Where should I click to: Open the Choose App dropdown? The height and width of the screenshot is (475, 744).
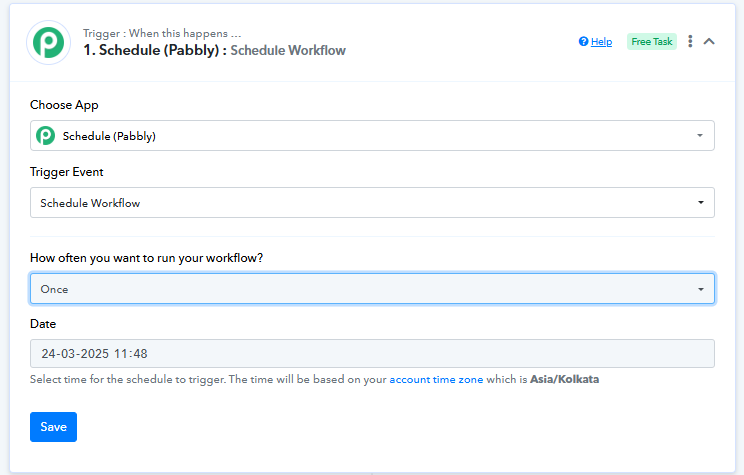(x=372, y=136)
